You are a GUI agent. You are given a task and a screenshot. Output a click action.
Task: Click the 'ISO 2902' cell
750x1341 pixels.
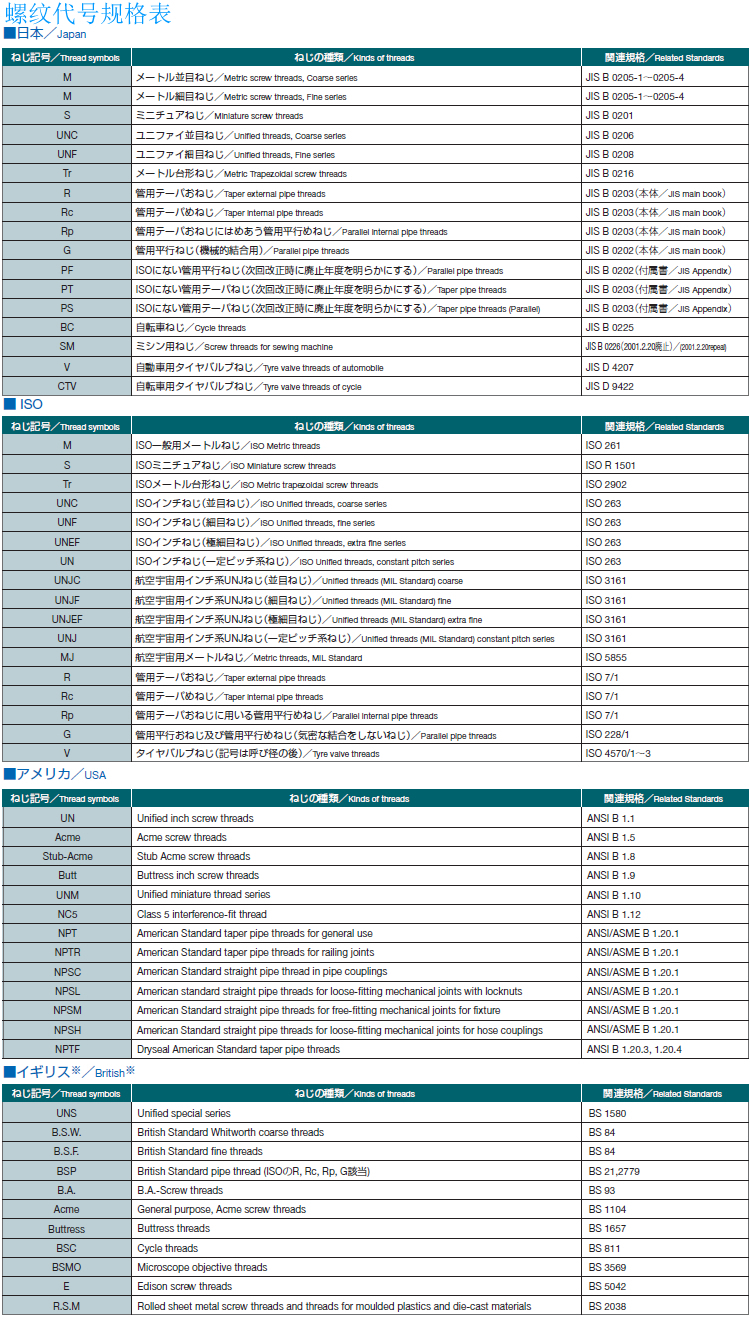coord(665,484)
